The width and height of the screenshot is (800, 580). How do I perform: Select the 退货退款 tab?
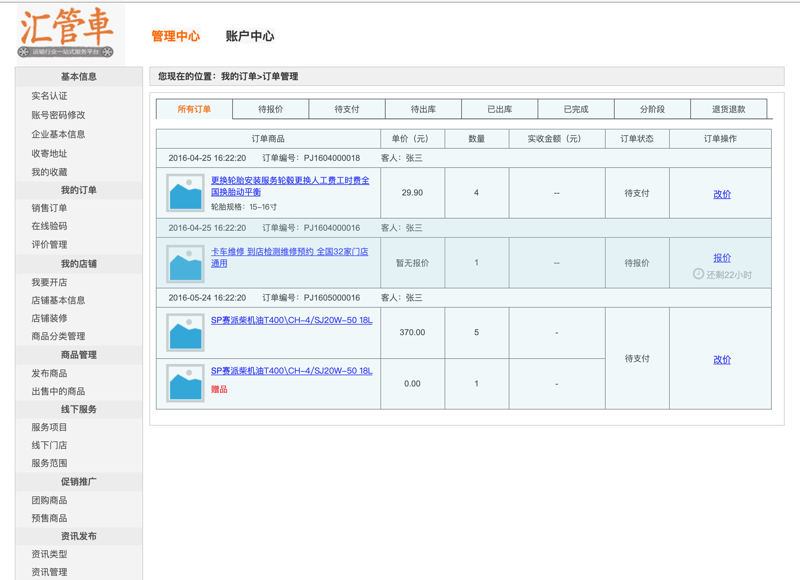point(729,109)
